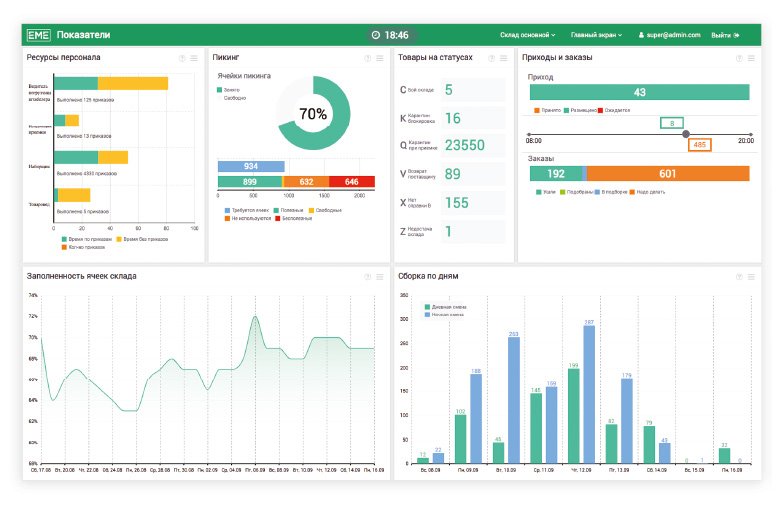Open the Главный экран dropdown
The height and width of the screenshot is (506, 772).
596,35
